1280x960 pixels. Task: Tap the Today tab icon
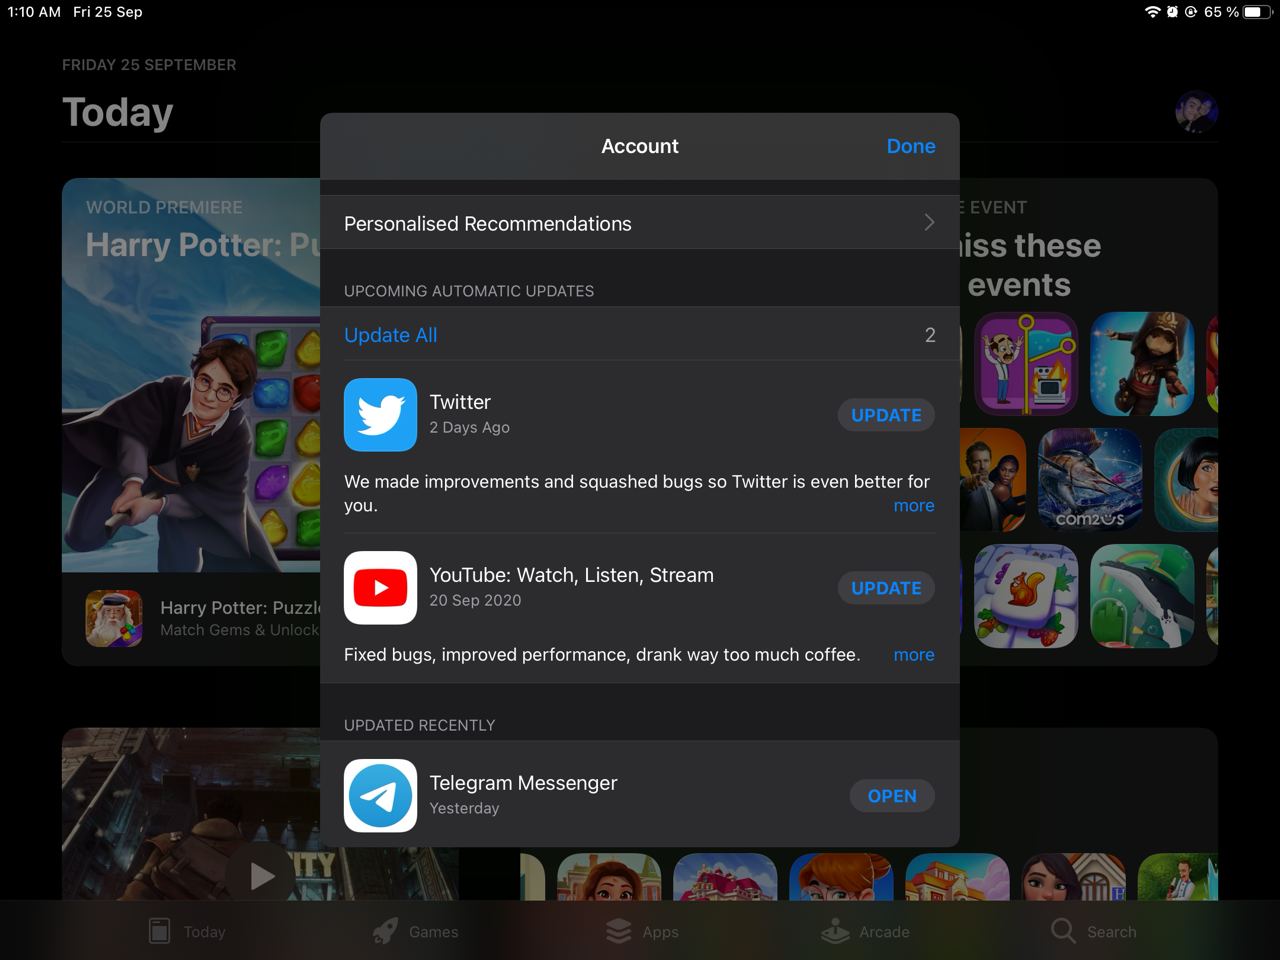coord(159,931)
